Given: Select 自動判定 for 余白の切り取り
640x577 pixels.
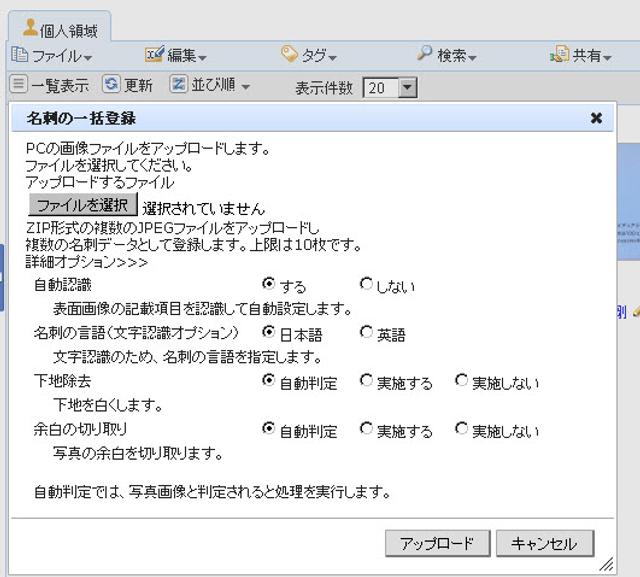Looking at the screenshot, I should pyautogui.click(x=268, y=428).
